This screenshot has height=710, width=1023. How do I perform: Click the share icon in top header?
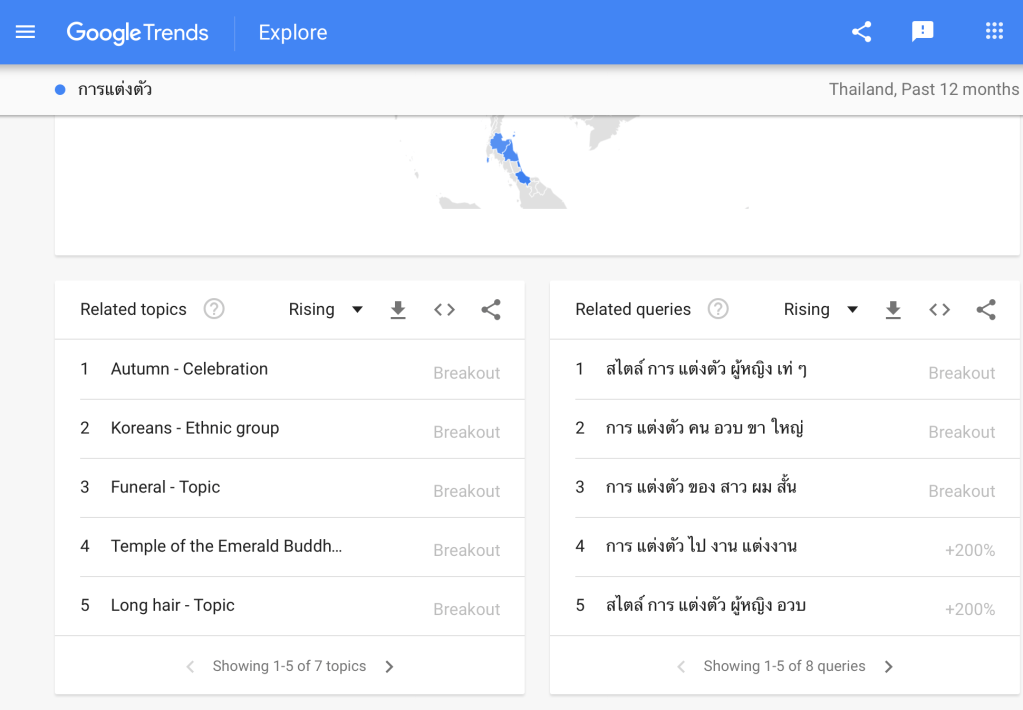861,32
